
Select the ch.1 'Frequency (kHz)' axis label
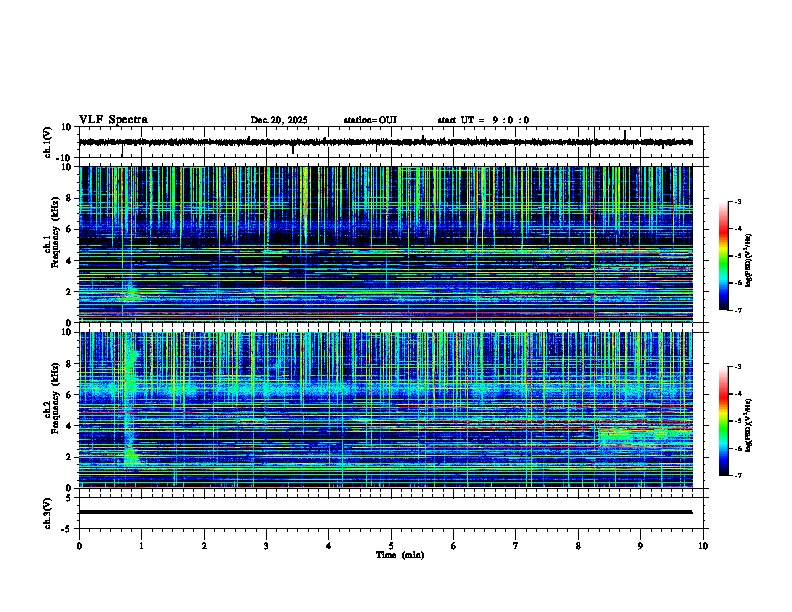tap(54, 233)
